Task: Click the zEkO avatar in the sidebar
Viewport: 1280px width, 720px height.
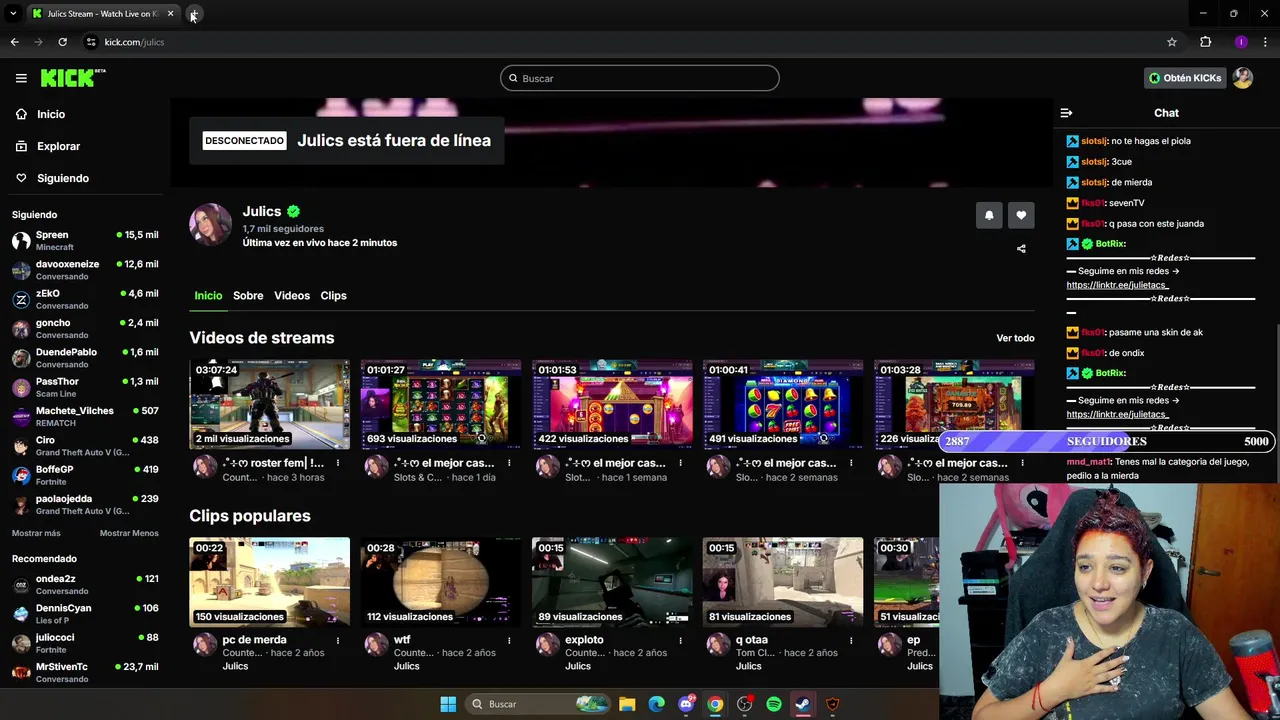Action: click(x=21, y=299)
